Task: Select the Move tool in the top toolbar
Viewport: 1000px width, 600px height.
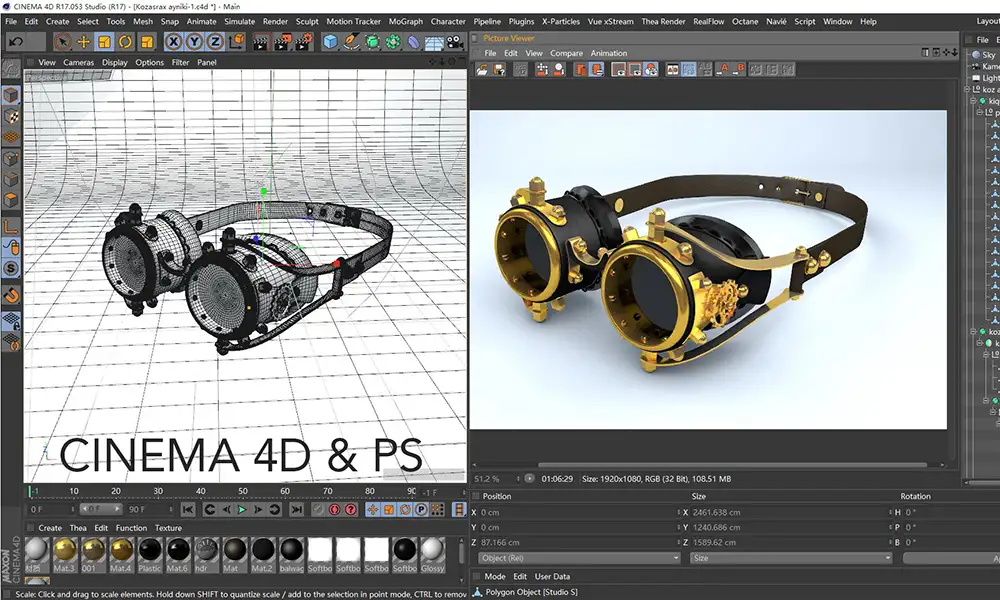Action: click(x=84, y=42)
